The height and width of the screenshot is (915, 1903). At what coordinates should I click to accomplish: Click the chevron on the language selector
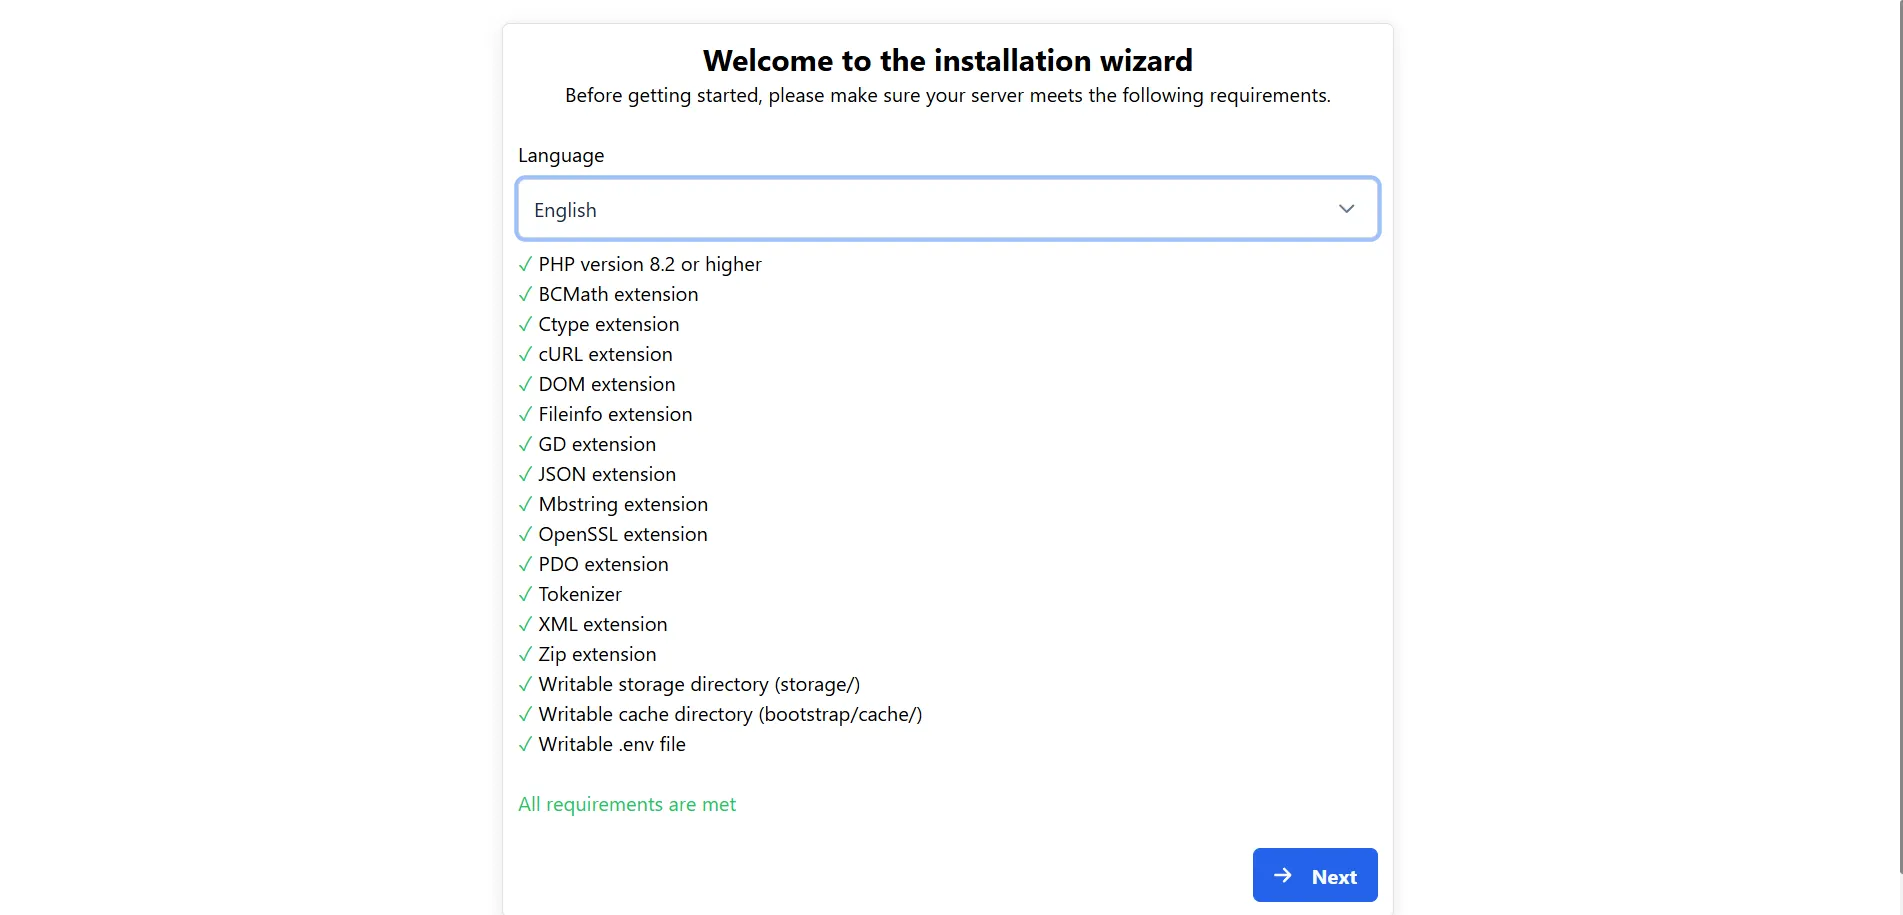(1346, 209)
